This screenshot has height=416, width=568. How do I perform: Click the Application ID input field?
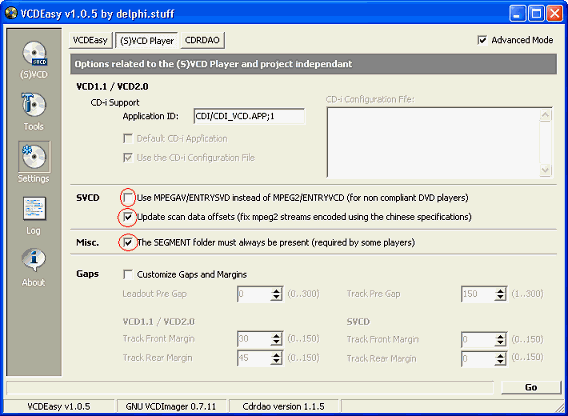249,116
